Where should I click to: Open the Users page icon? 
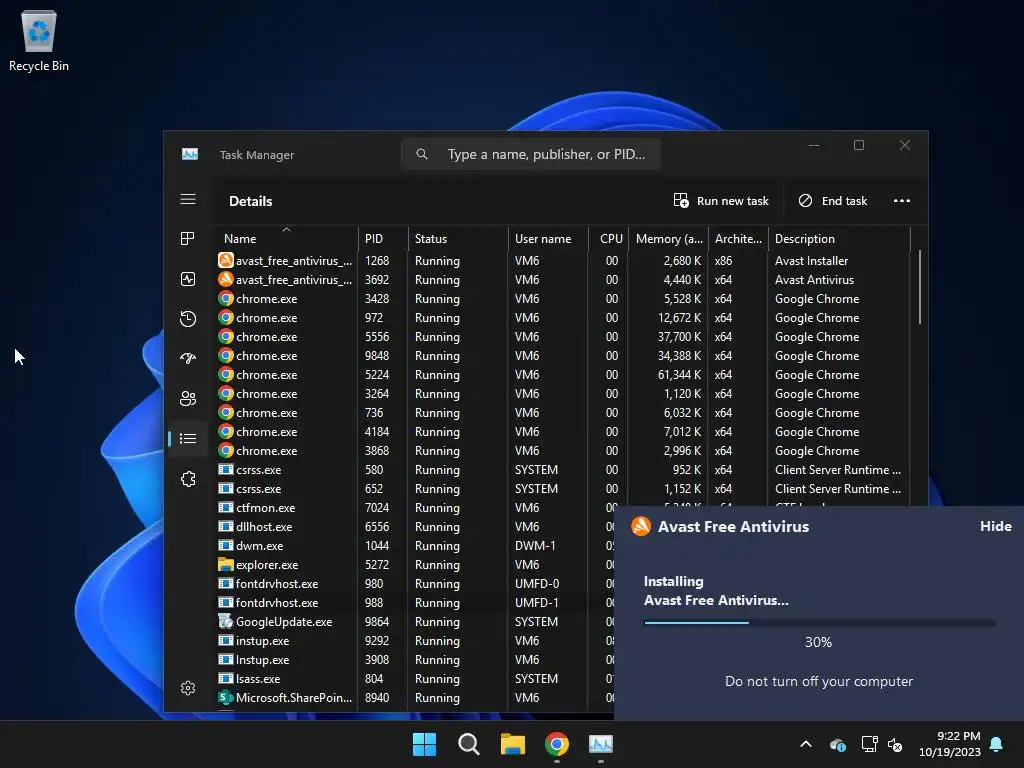[188, 398]
